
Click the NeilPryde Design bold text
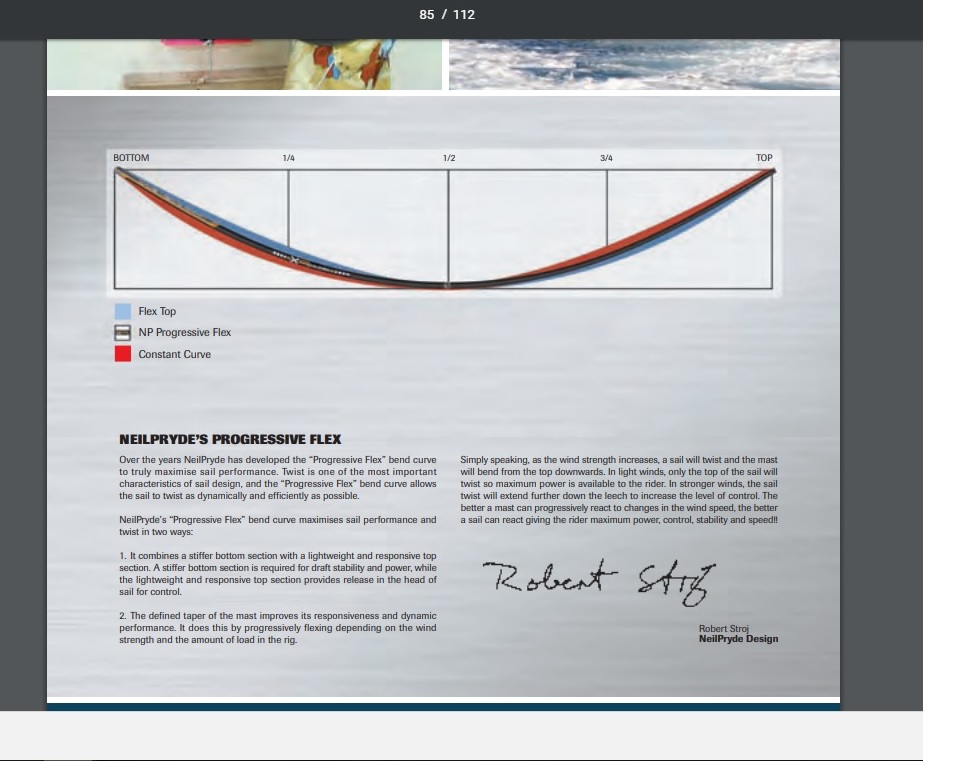[738, 639]
